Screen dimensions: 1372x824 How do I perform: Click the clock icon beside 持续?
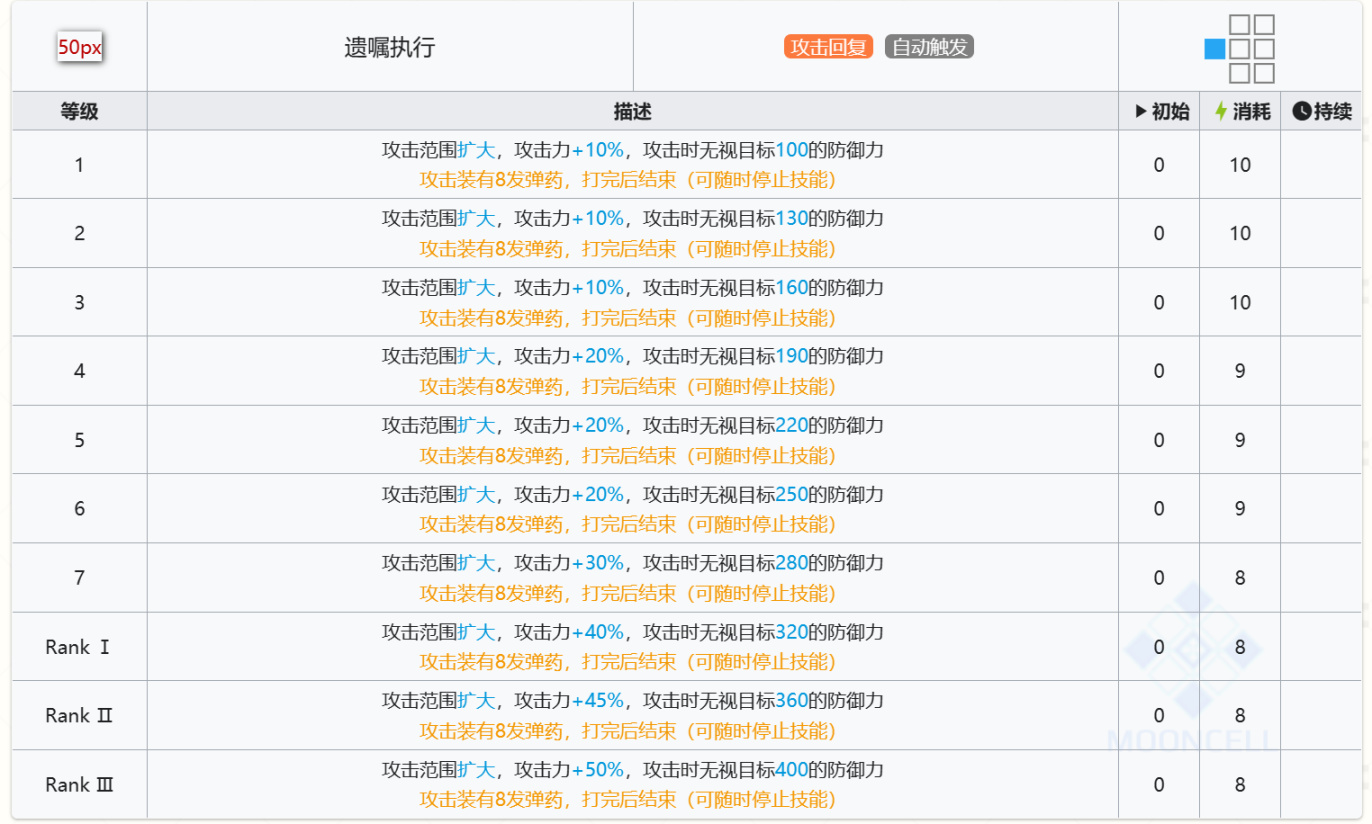point(1301,111)
